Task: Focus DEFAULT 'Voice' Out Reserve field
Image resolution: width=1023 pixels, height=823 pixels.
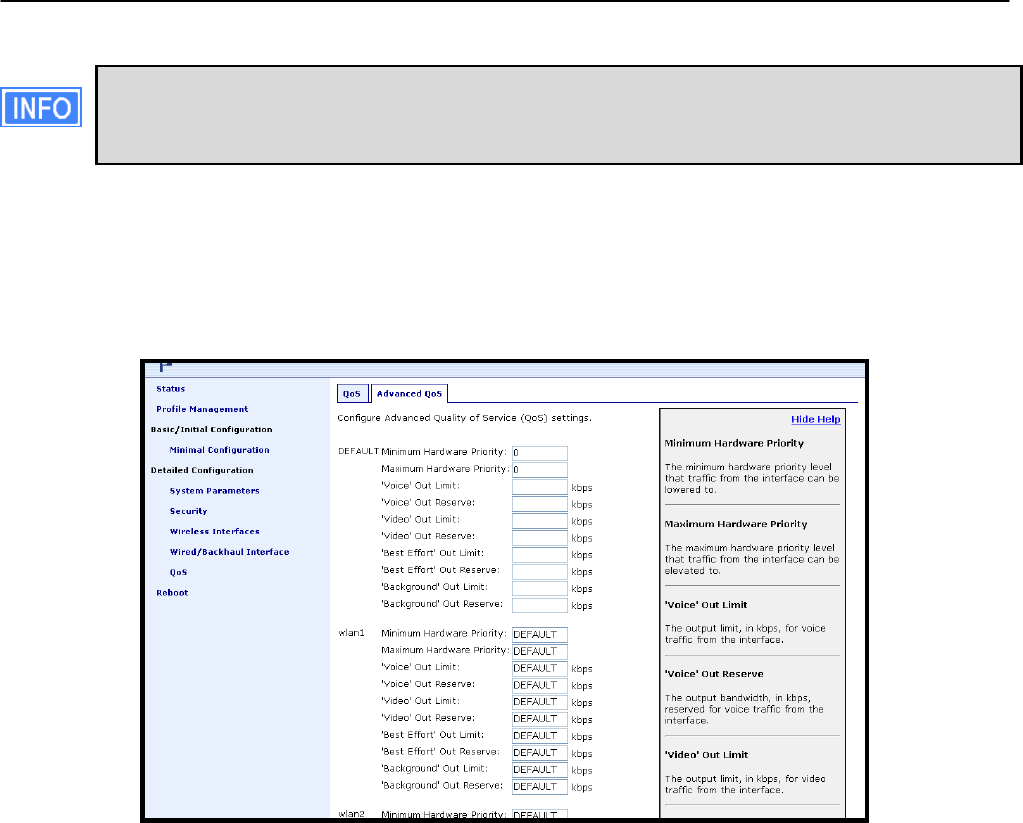Action: click(x=540, y=504)
